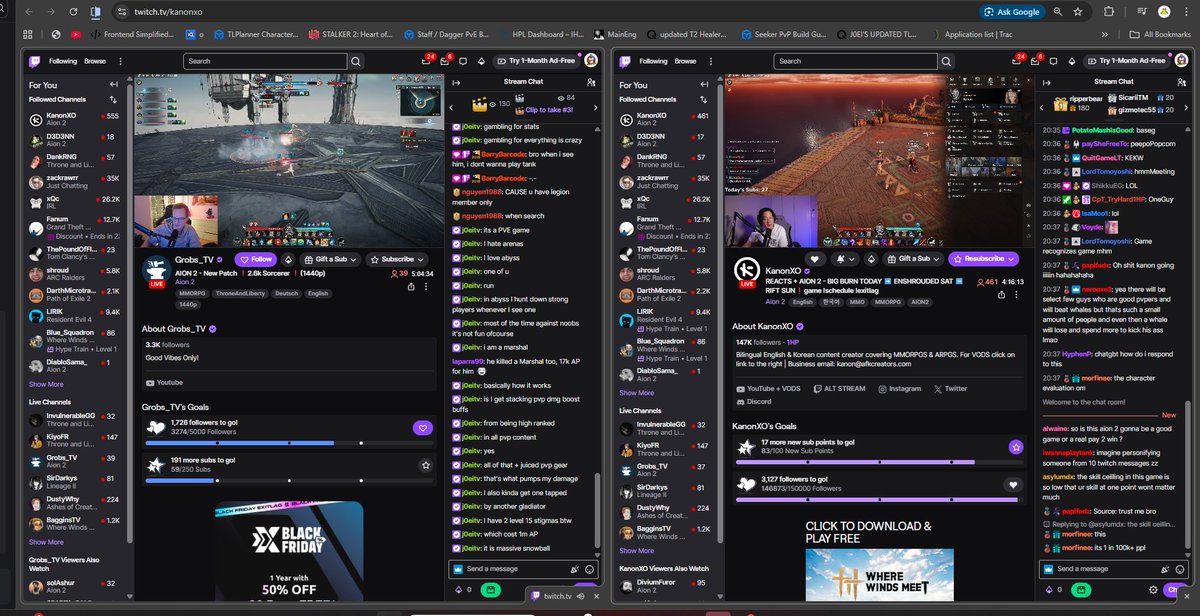Image resolution: width=1200 pixels, height=616 pixels.
Task: Click share icon under KanonXO stream
Action: click(x=1004, y=296)
